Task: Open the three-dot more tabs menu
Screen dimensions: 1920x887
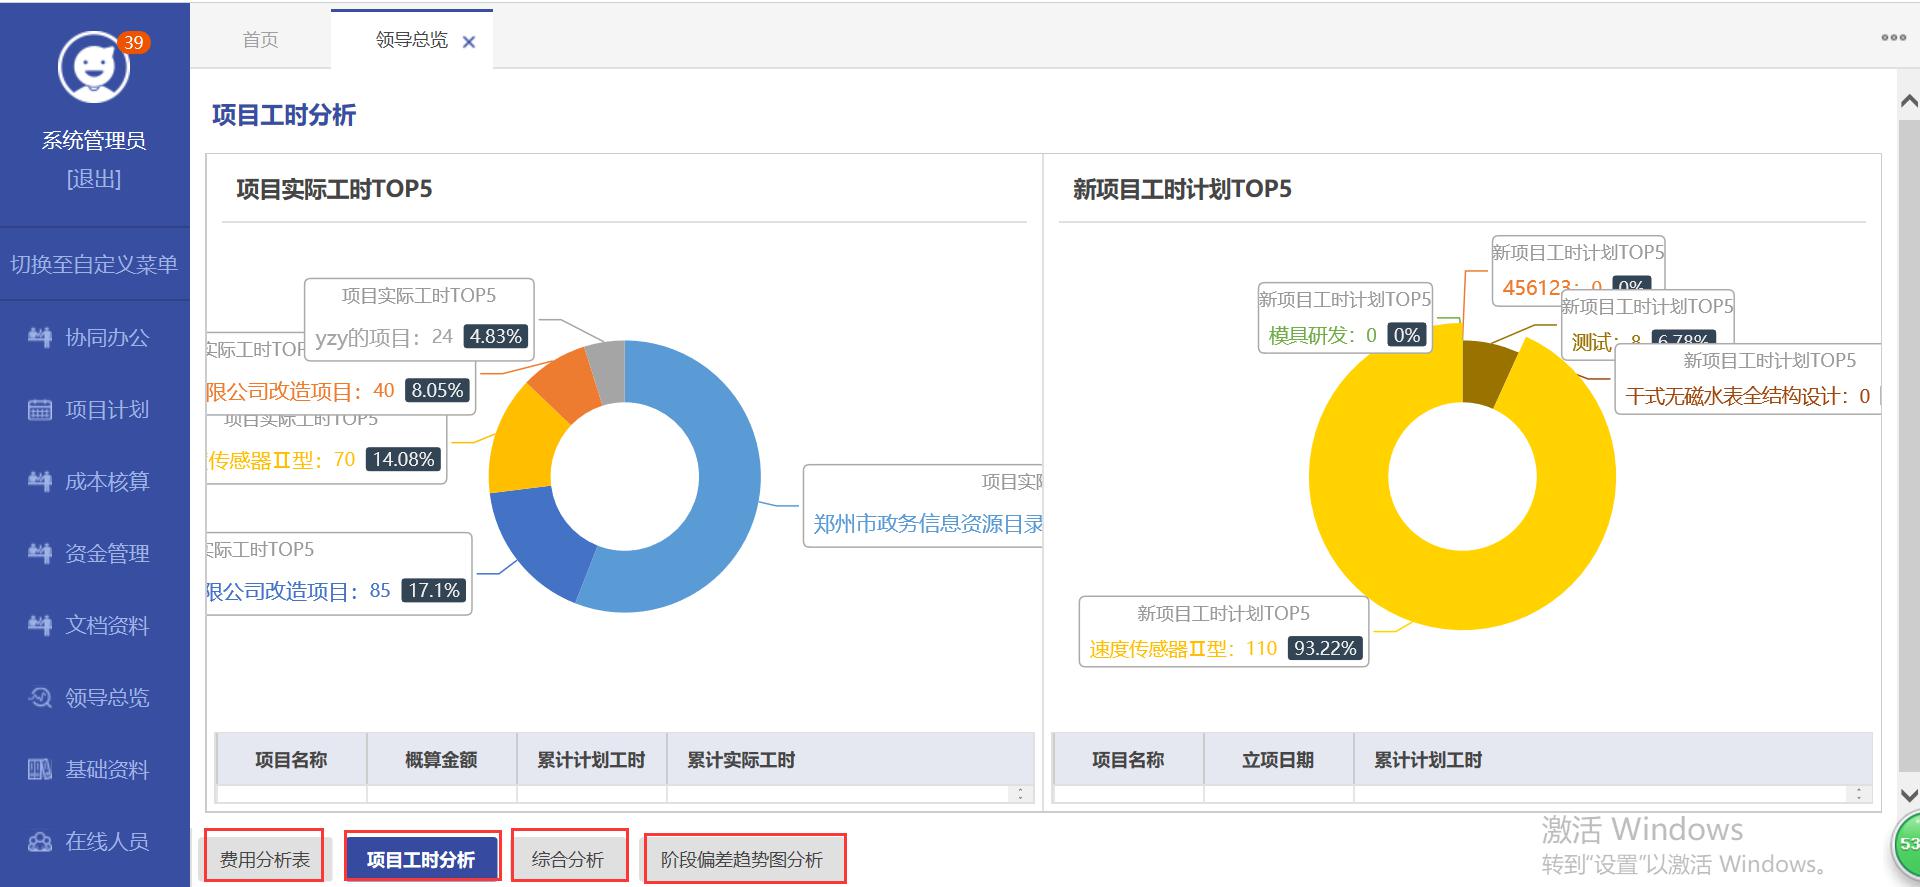Action: coord(1893,38)
